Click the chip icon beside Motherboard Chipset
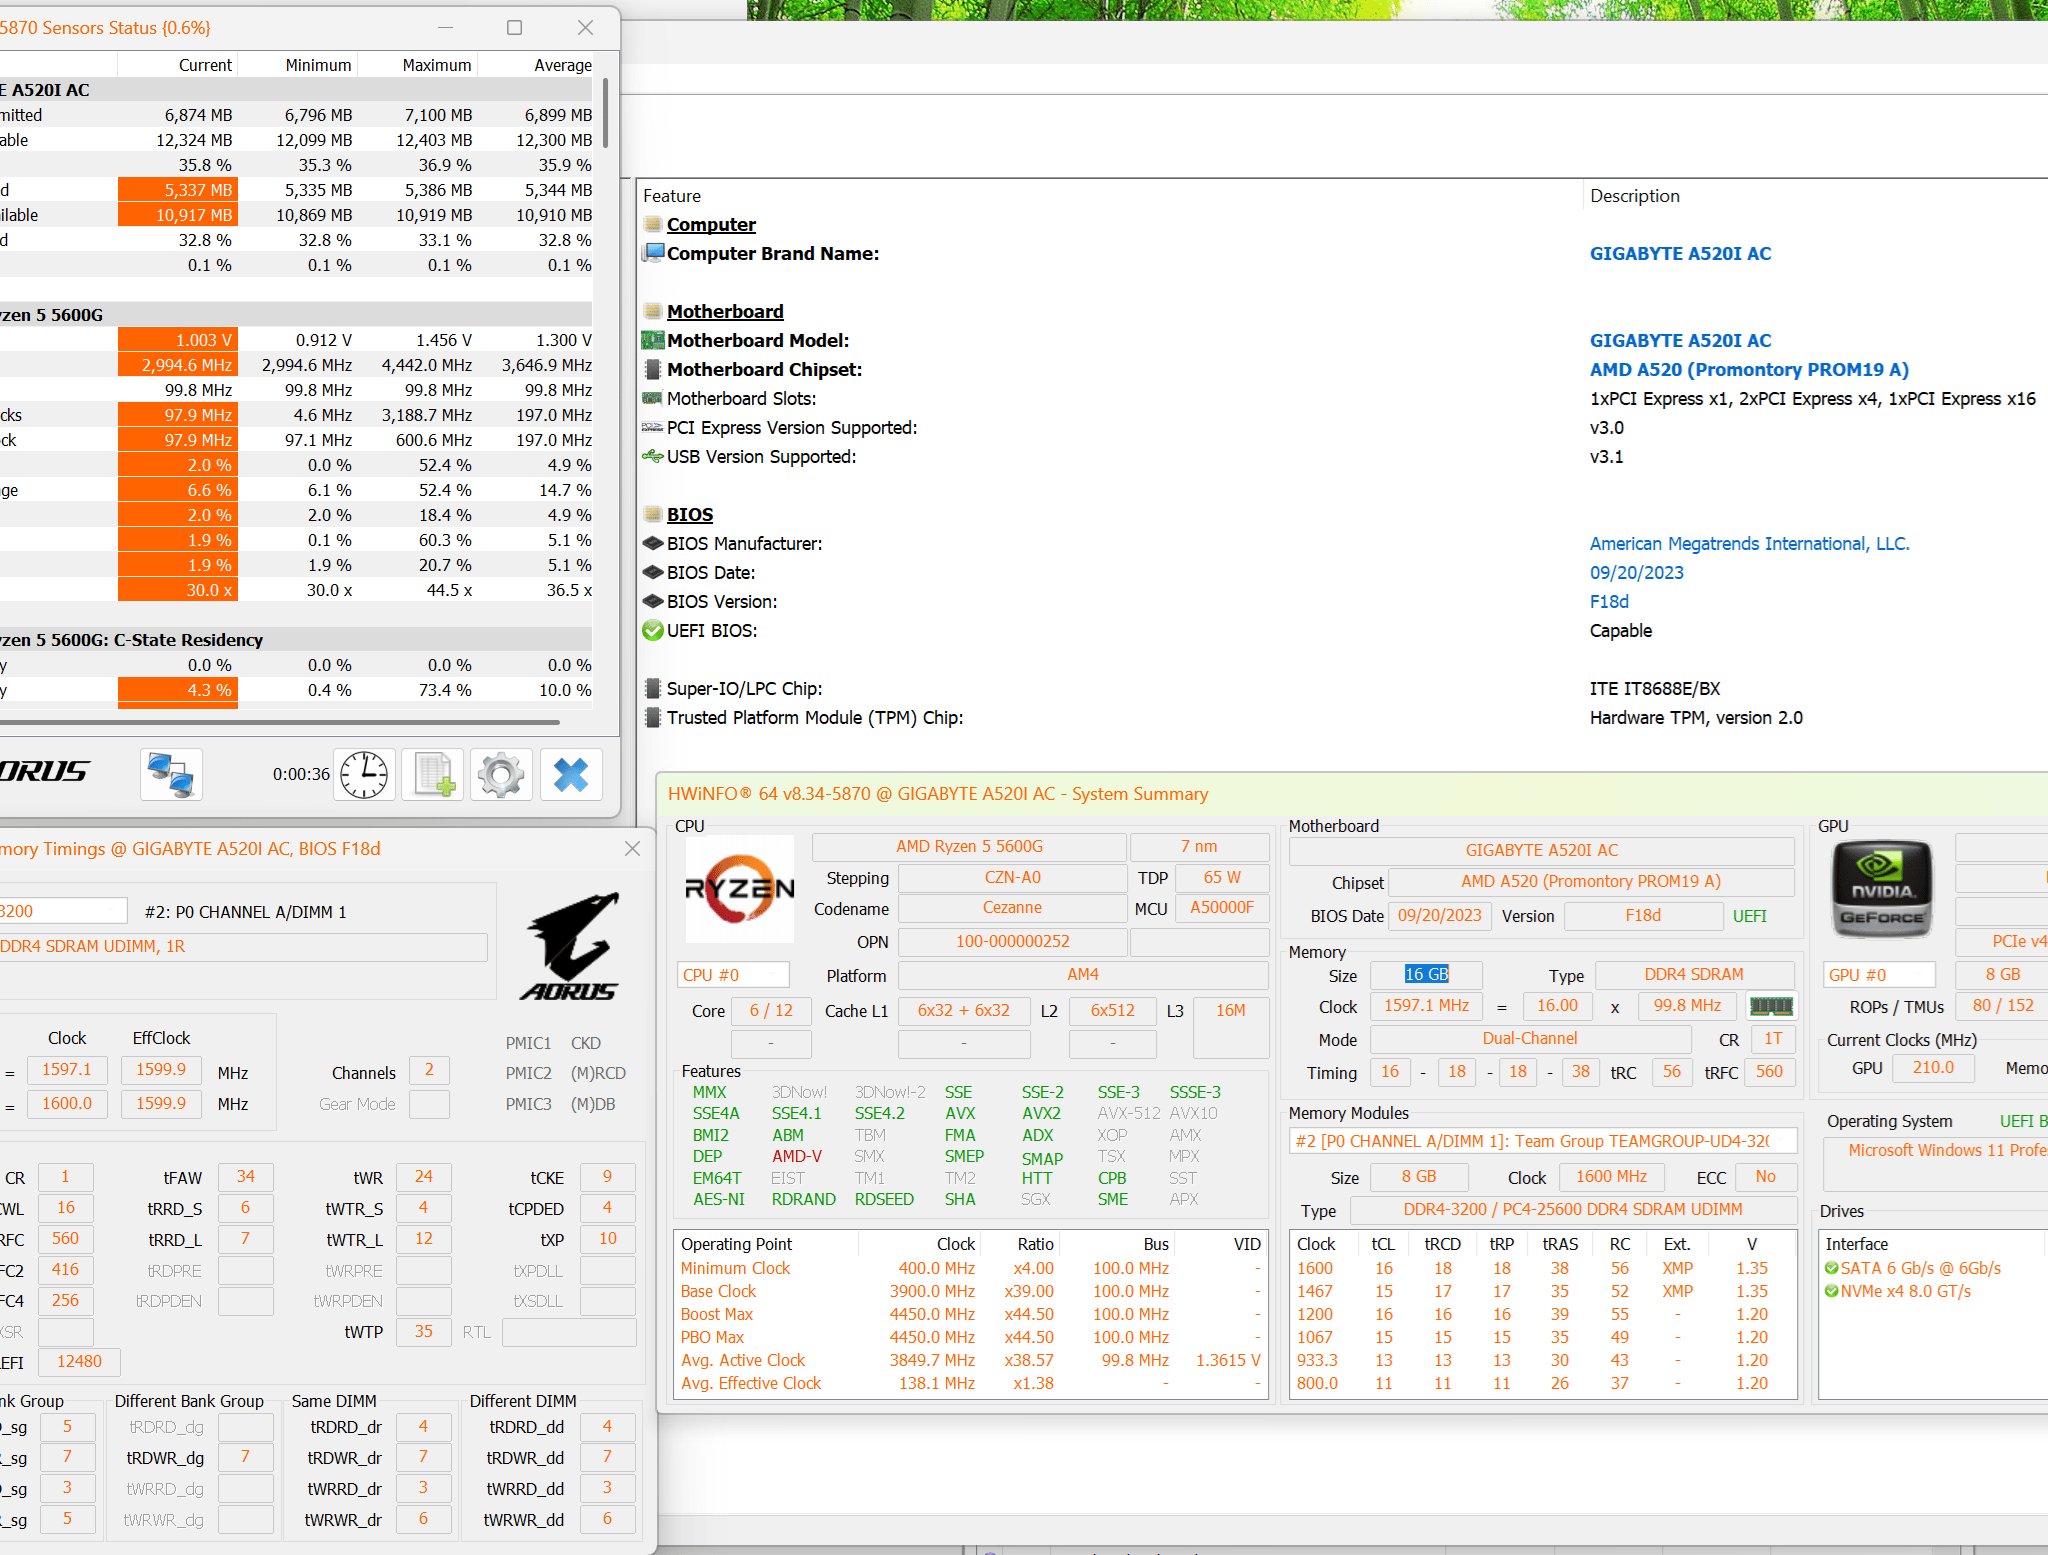 point(653,369)
